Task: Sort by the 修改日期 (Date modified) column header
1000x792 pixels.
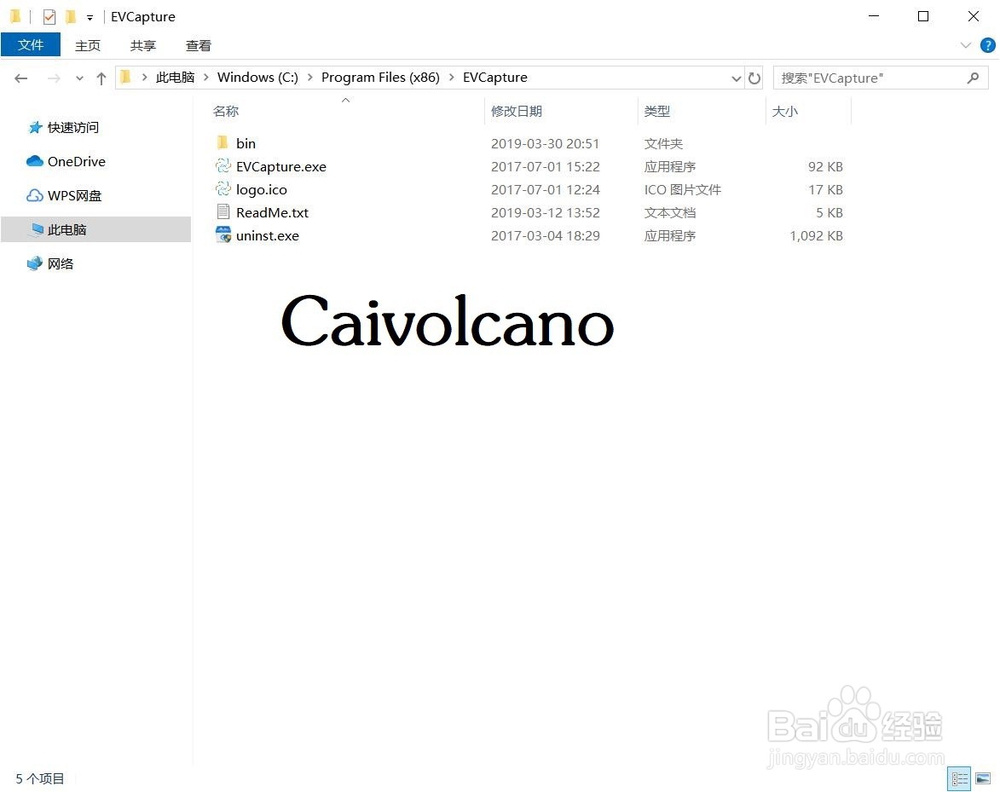Action: coord(517,111)
